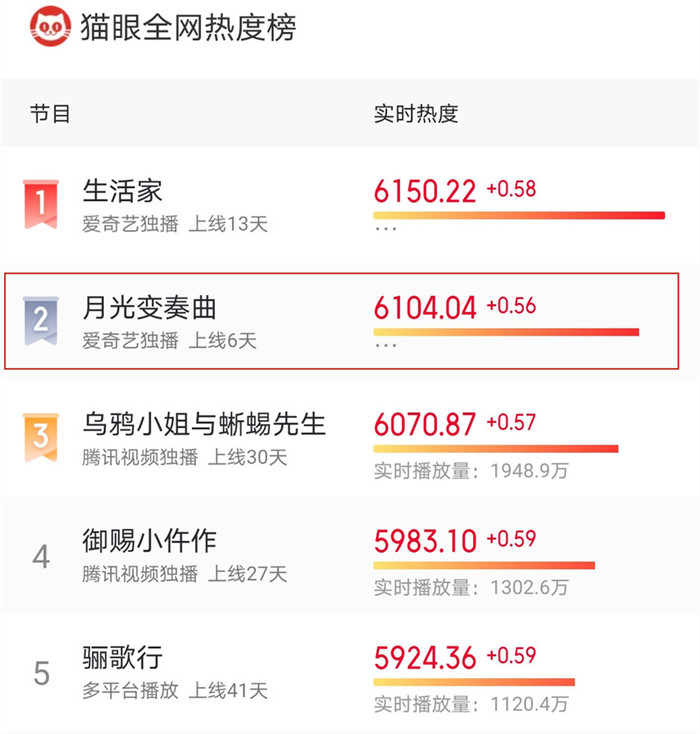Click the rank number 5

click(41, 673)
